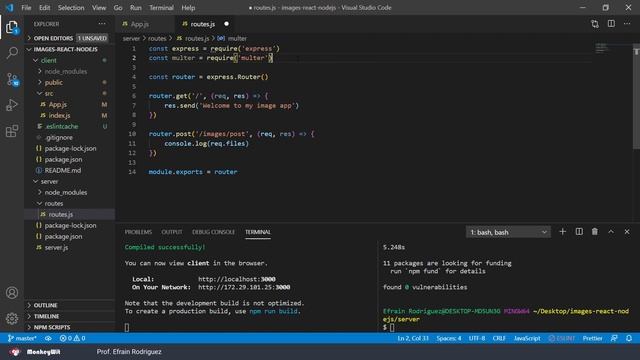Image resolution: width=640 pixels, height=360 pixels.
Task: Open the Selection menu
Action: 71,8
